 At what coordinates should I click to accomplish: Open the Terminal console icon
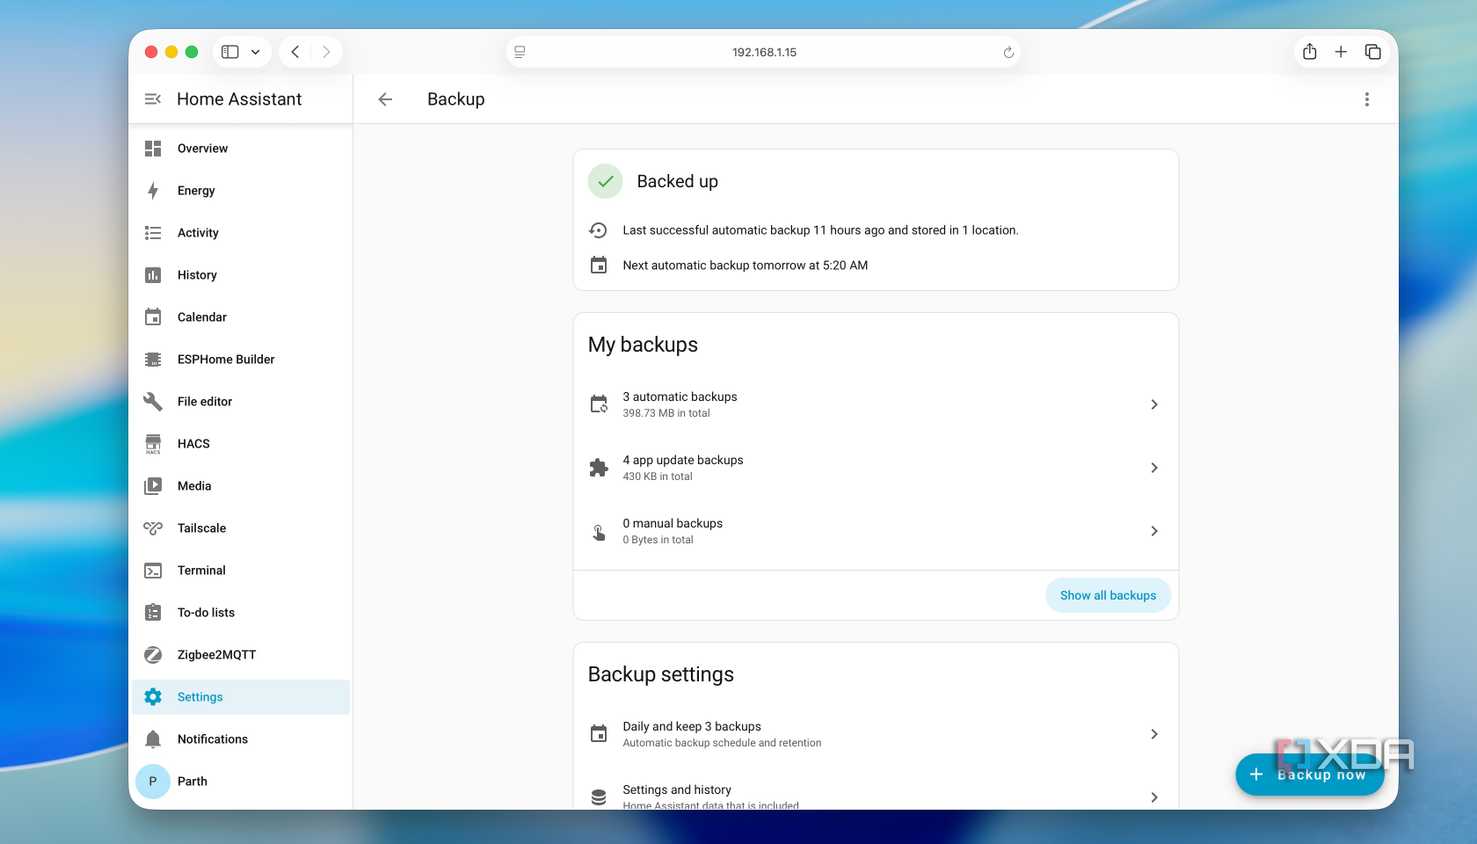[153, 570]
